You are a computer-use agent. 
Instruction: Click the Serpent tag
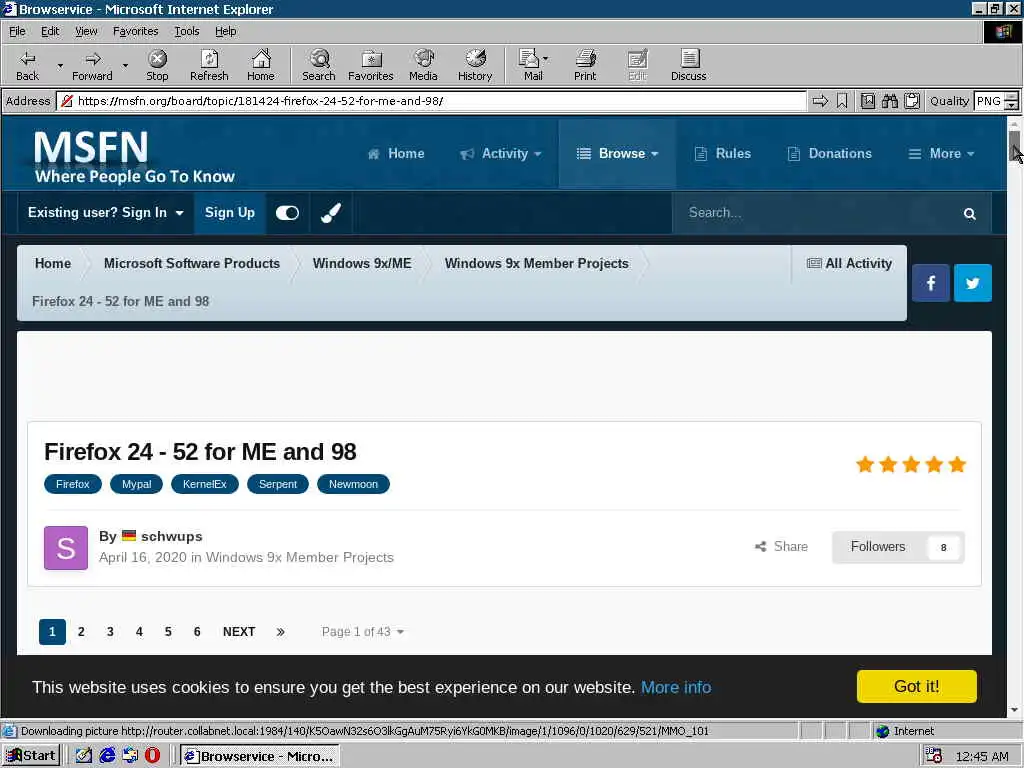tap(278, 484)
